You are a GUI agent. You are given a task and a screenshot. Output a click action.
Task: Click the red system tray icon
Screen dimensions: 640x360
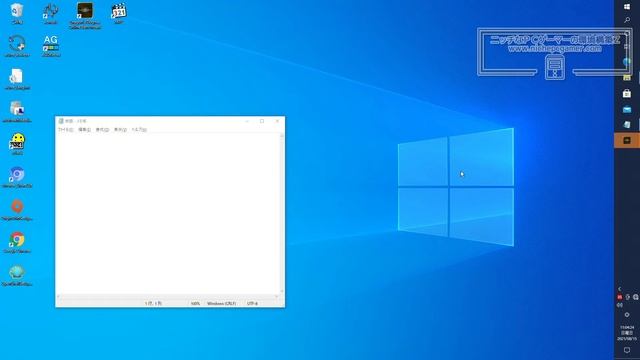(620, 297)
